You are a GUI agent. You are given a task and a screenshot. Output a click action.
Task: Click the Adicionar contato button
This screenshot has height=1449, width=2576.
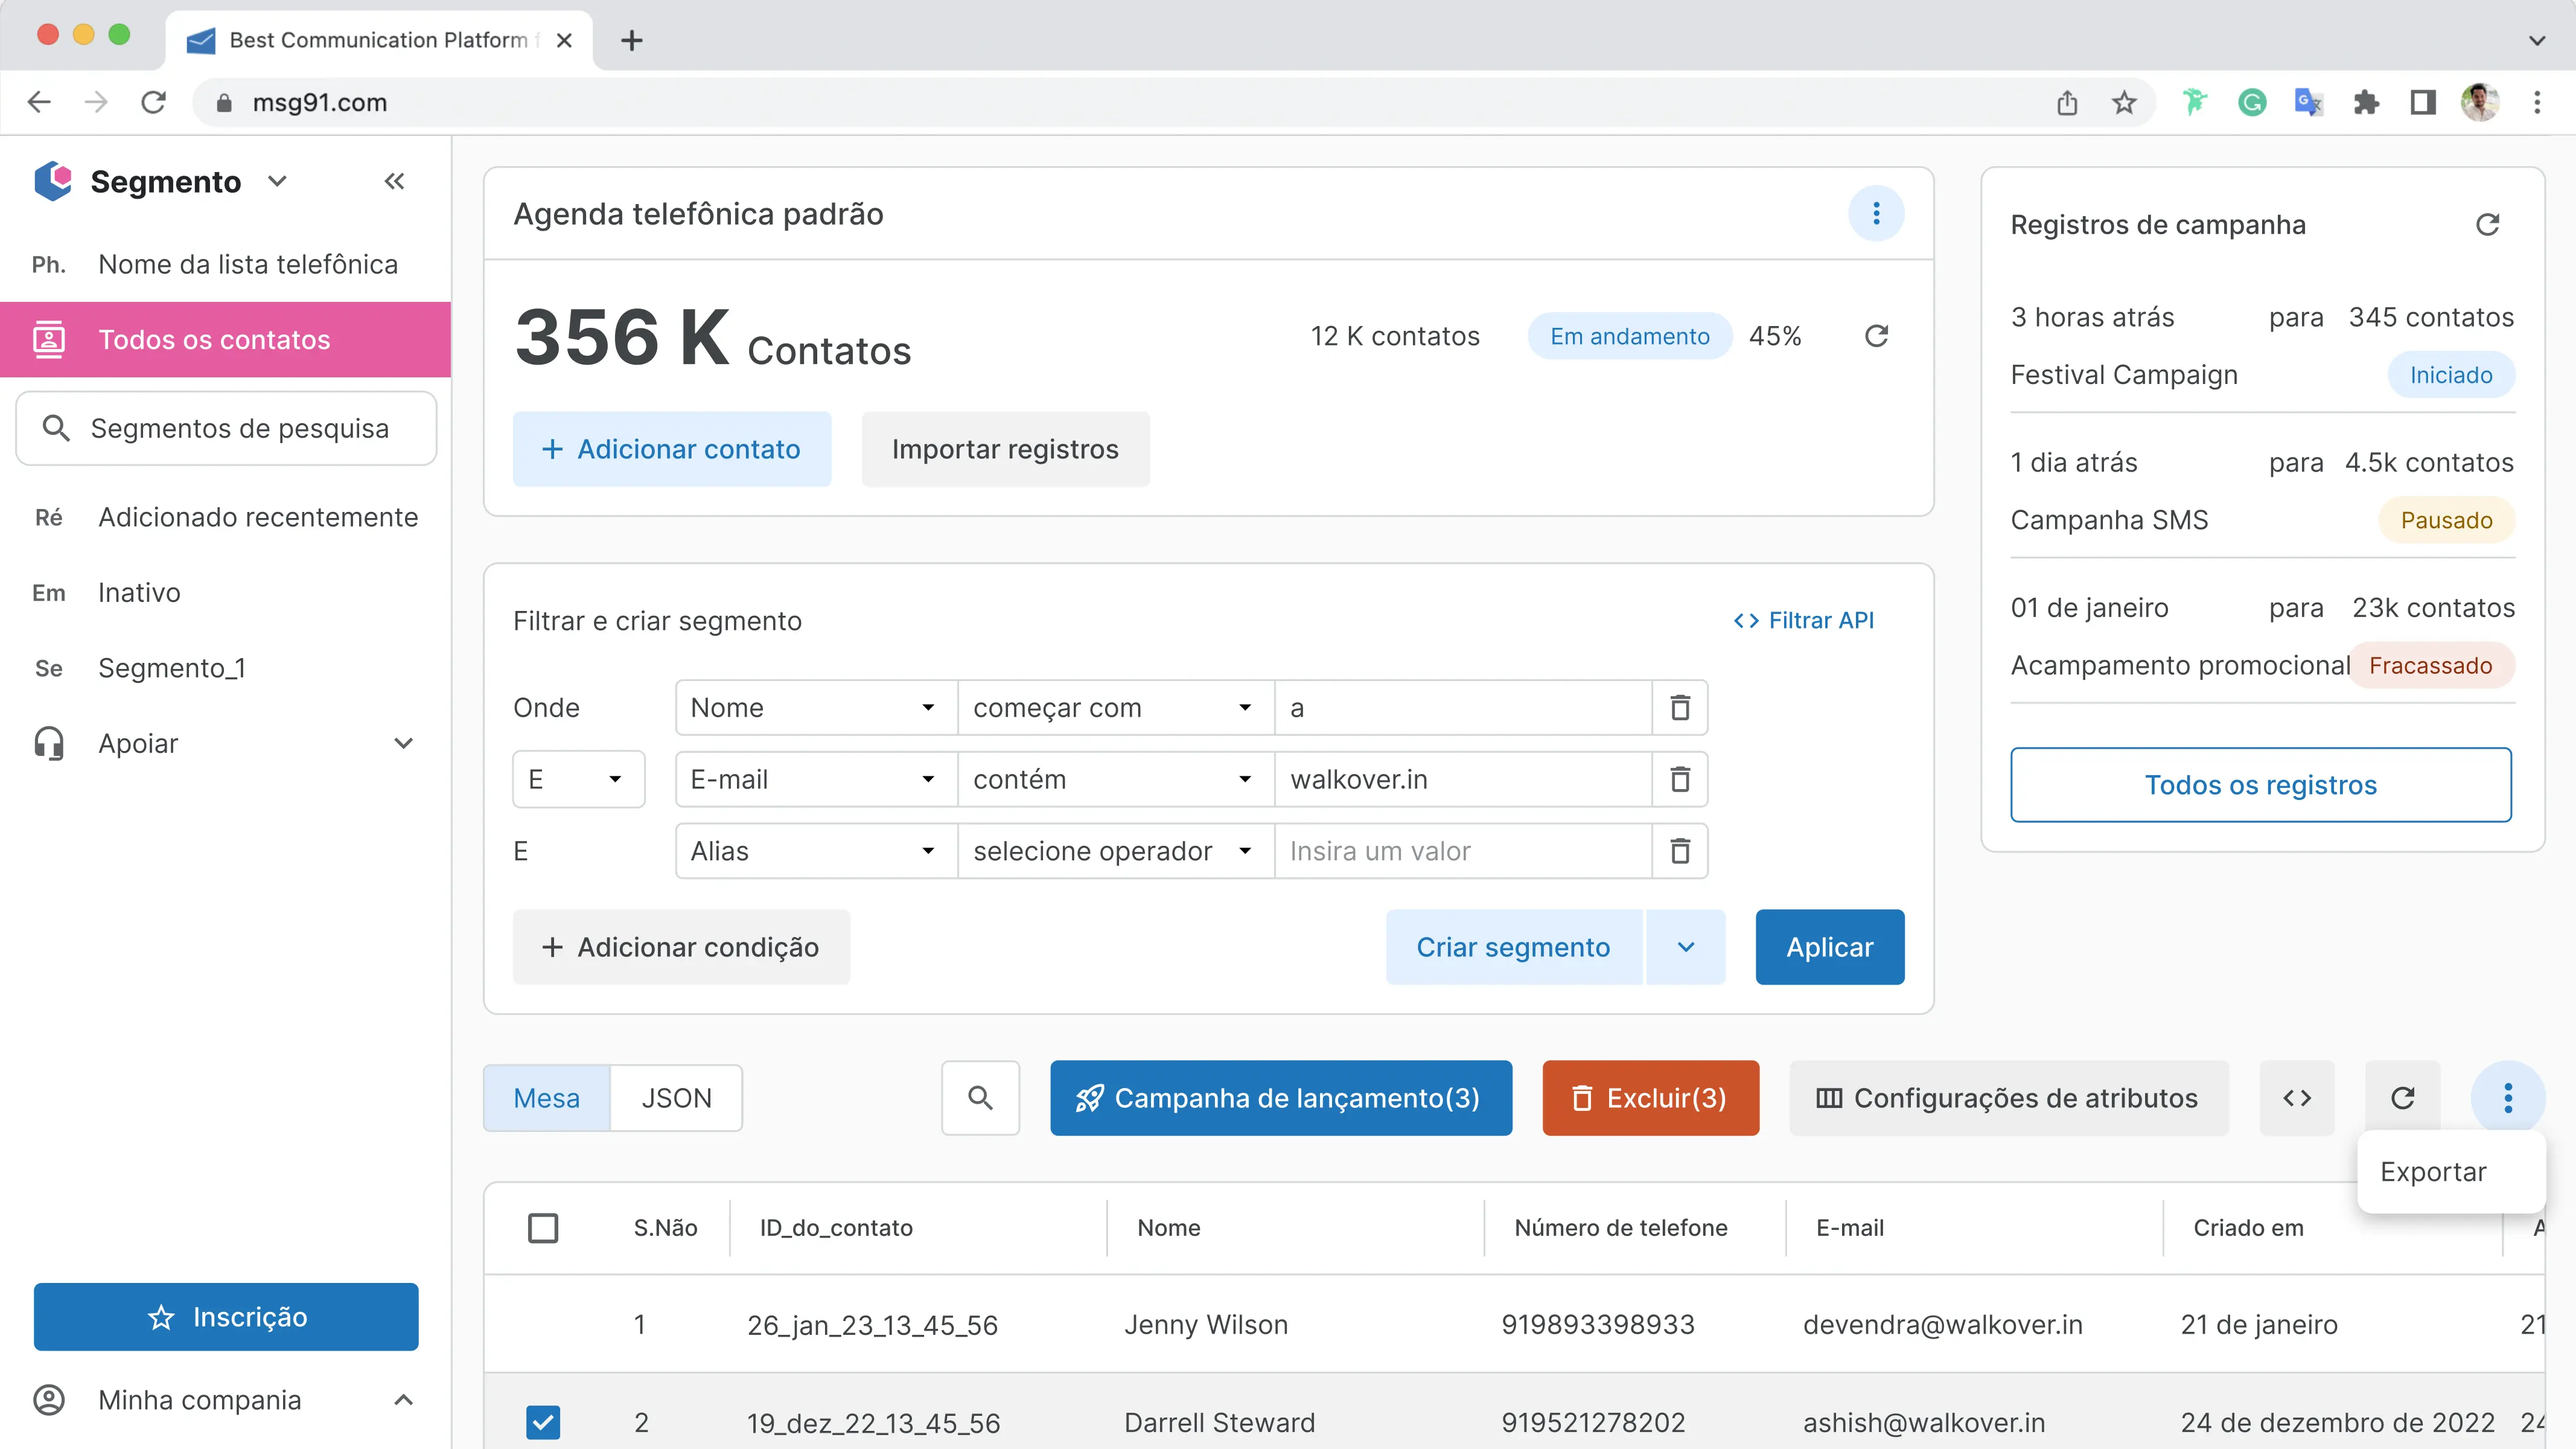pos(671,449)
